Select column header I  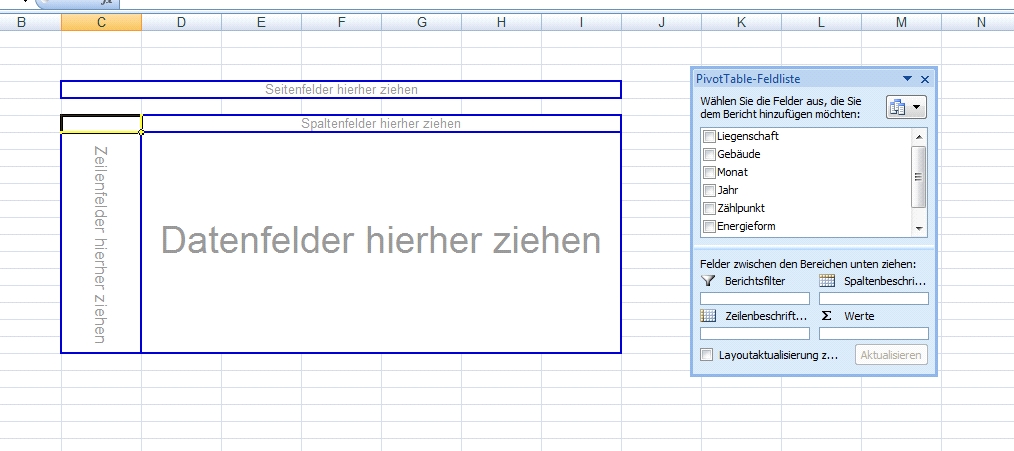point(581,23)
